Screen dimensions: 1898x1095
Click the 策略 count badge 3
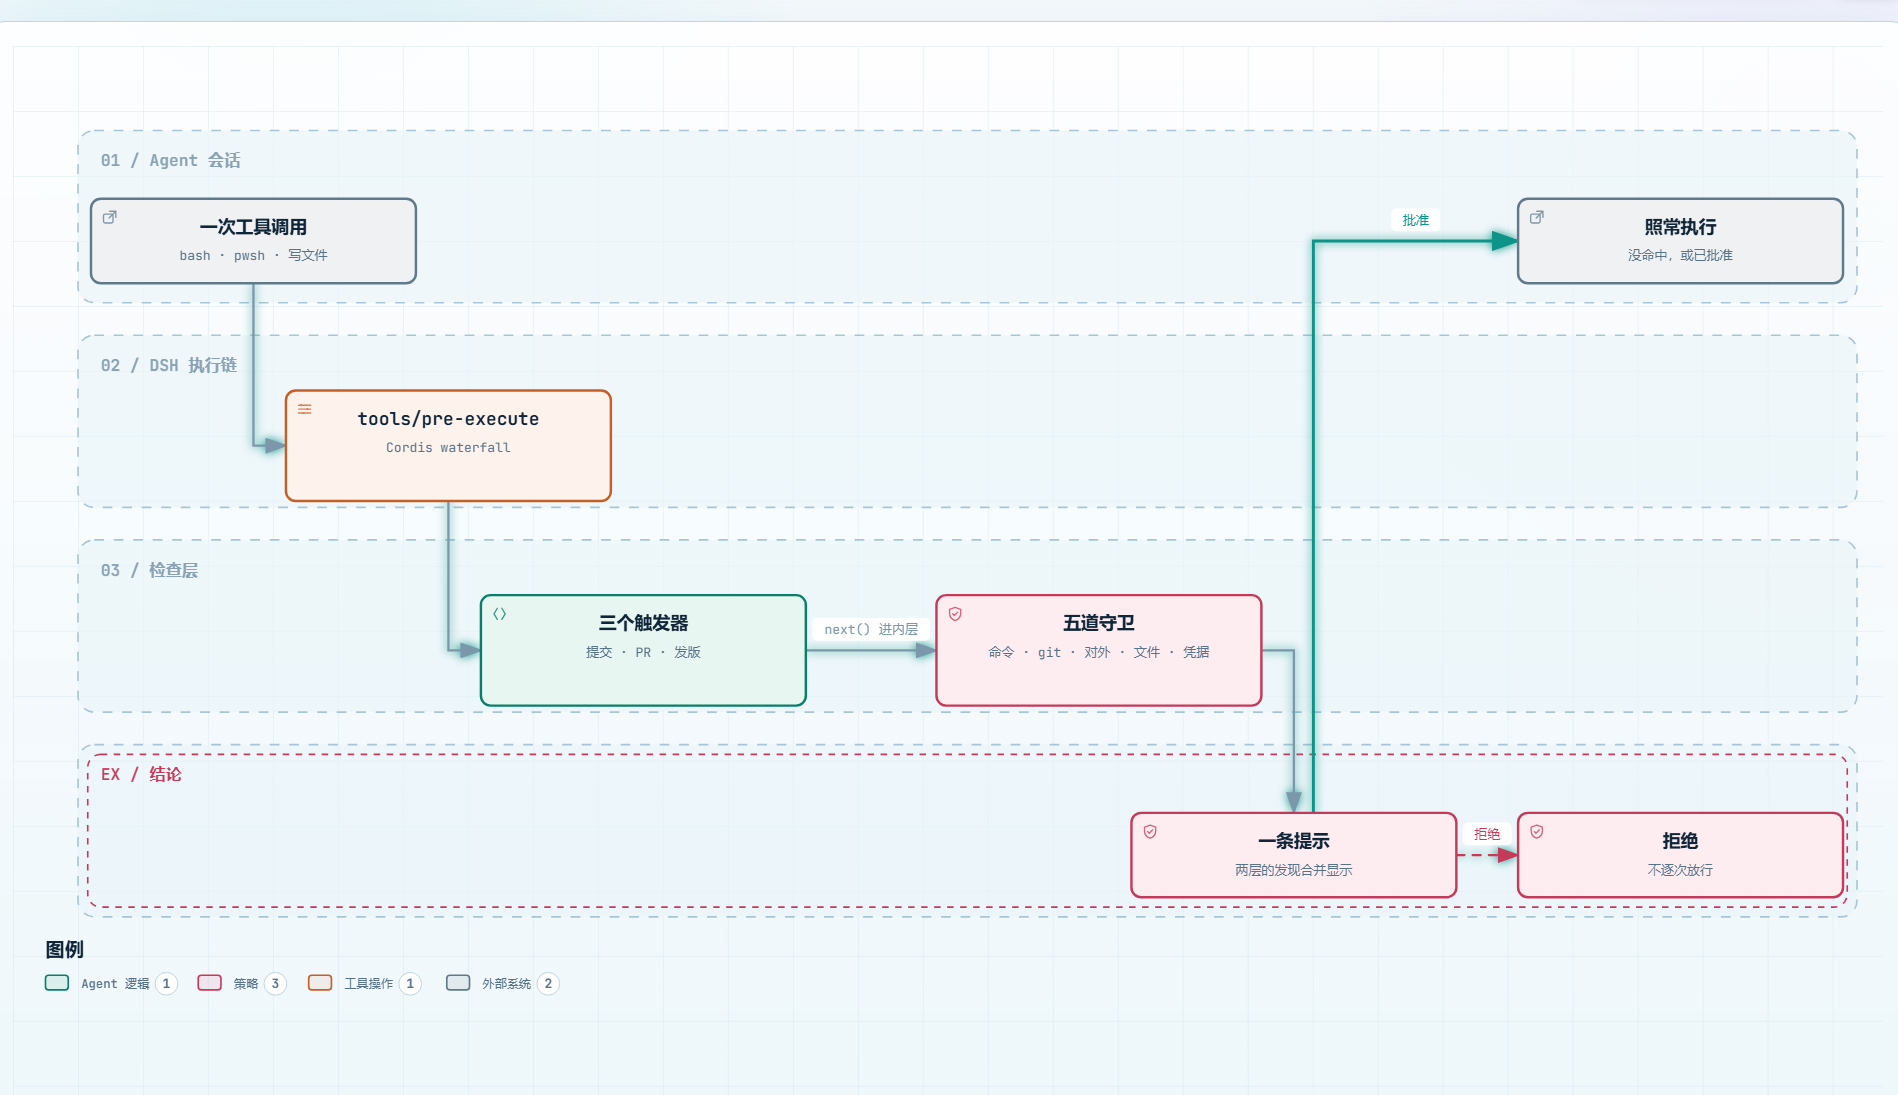(x=275, y=984)
